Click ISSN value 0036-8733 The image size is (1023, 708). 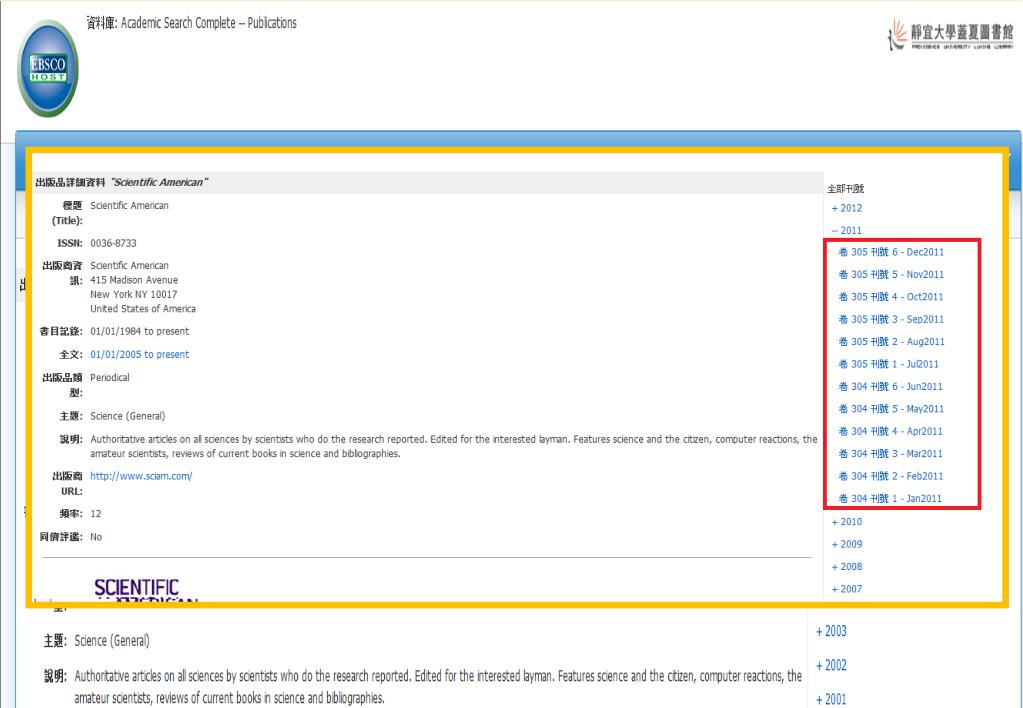point(114,243)
